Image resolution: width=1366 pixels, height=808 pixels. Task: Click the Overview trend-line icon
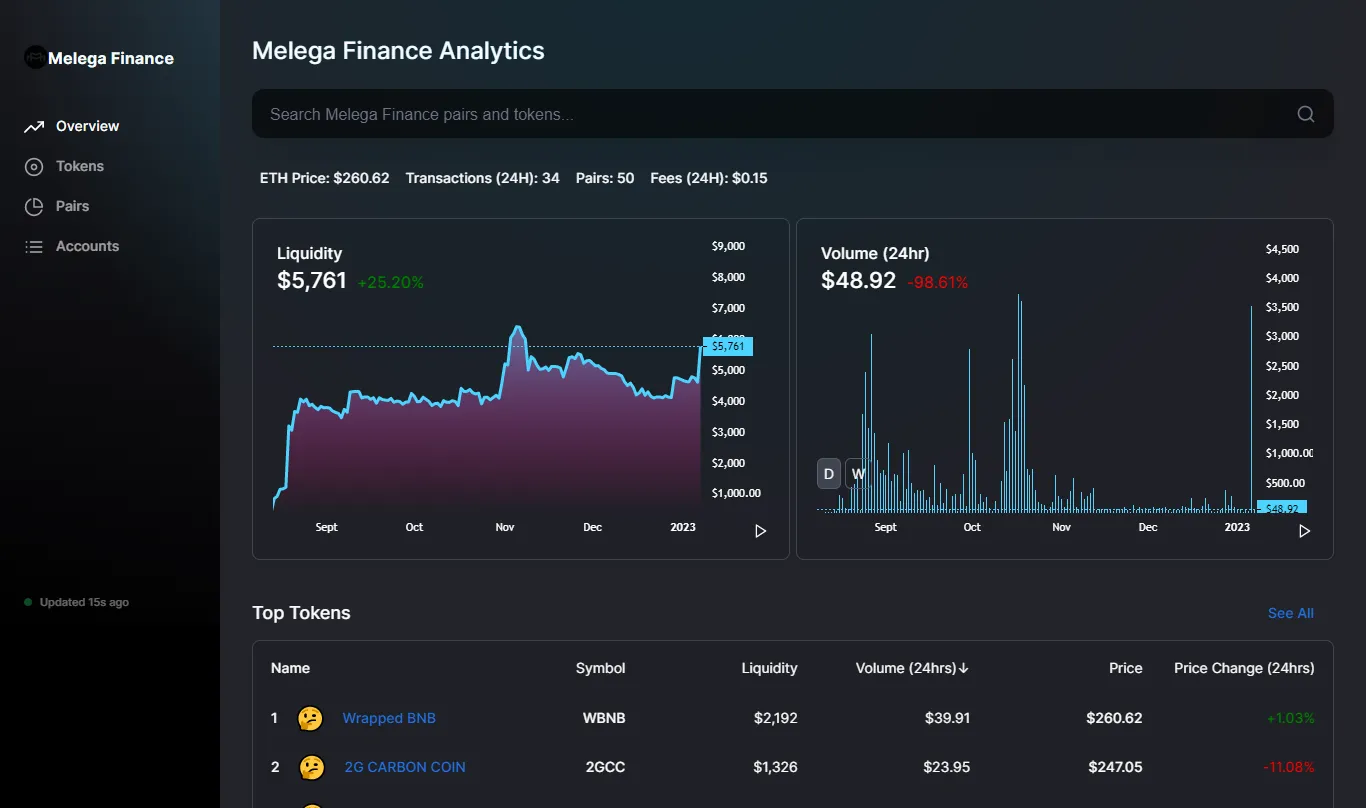34,126
